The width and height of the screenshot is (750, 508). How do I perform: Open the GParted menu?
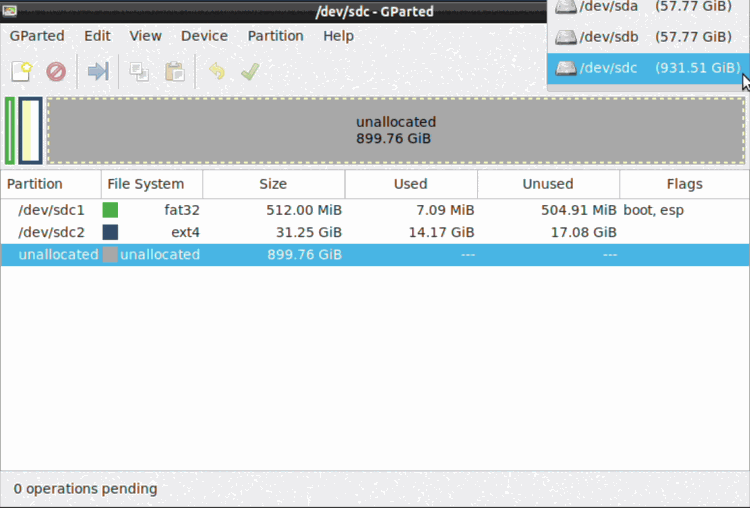[37, 36]
